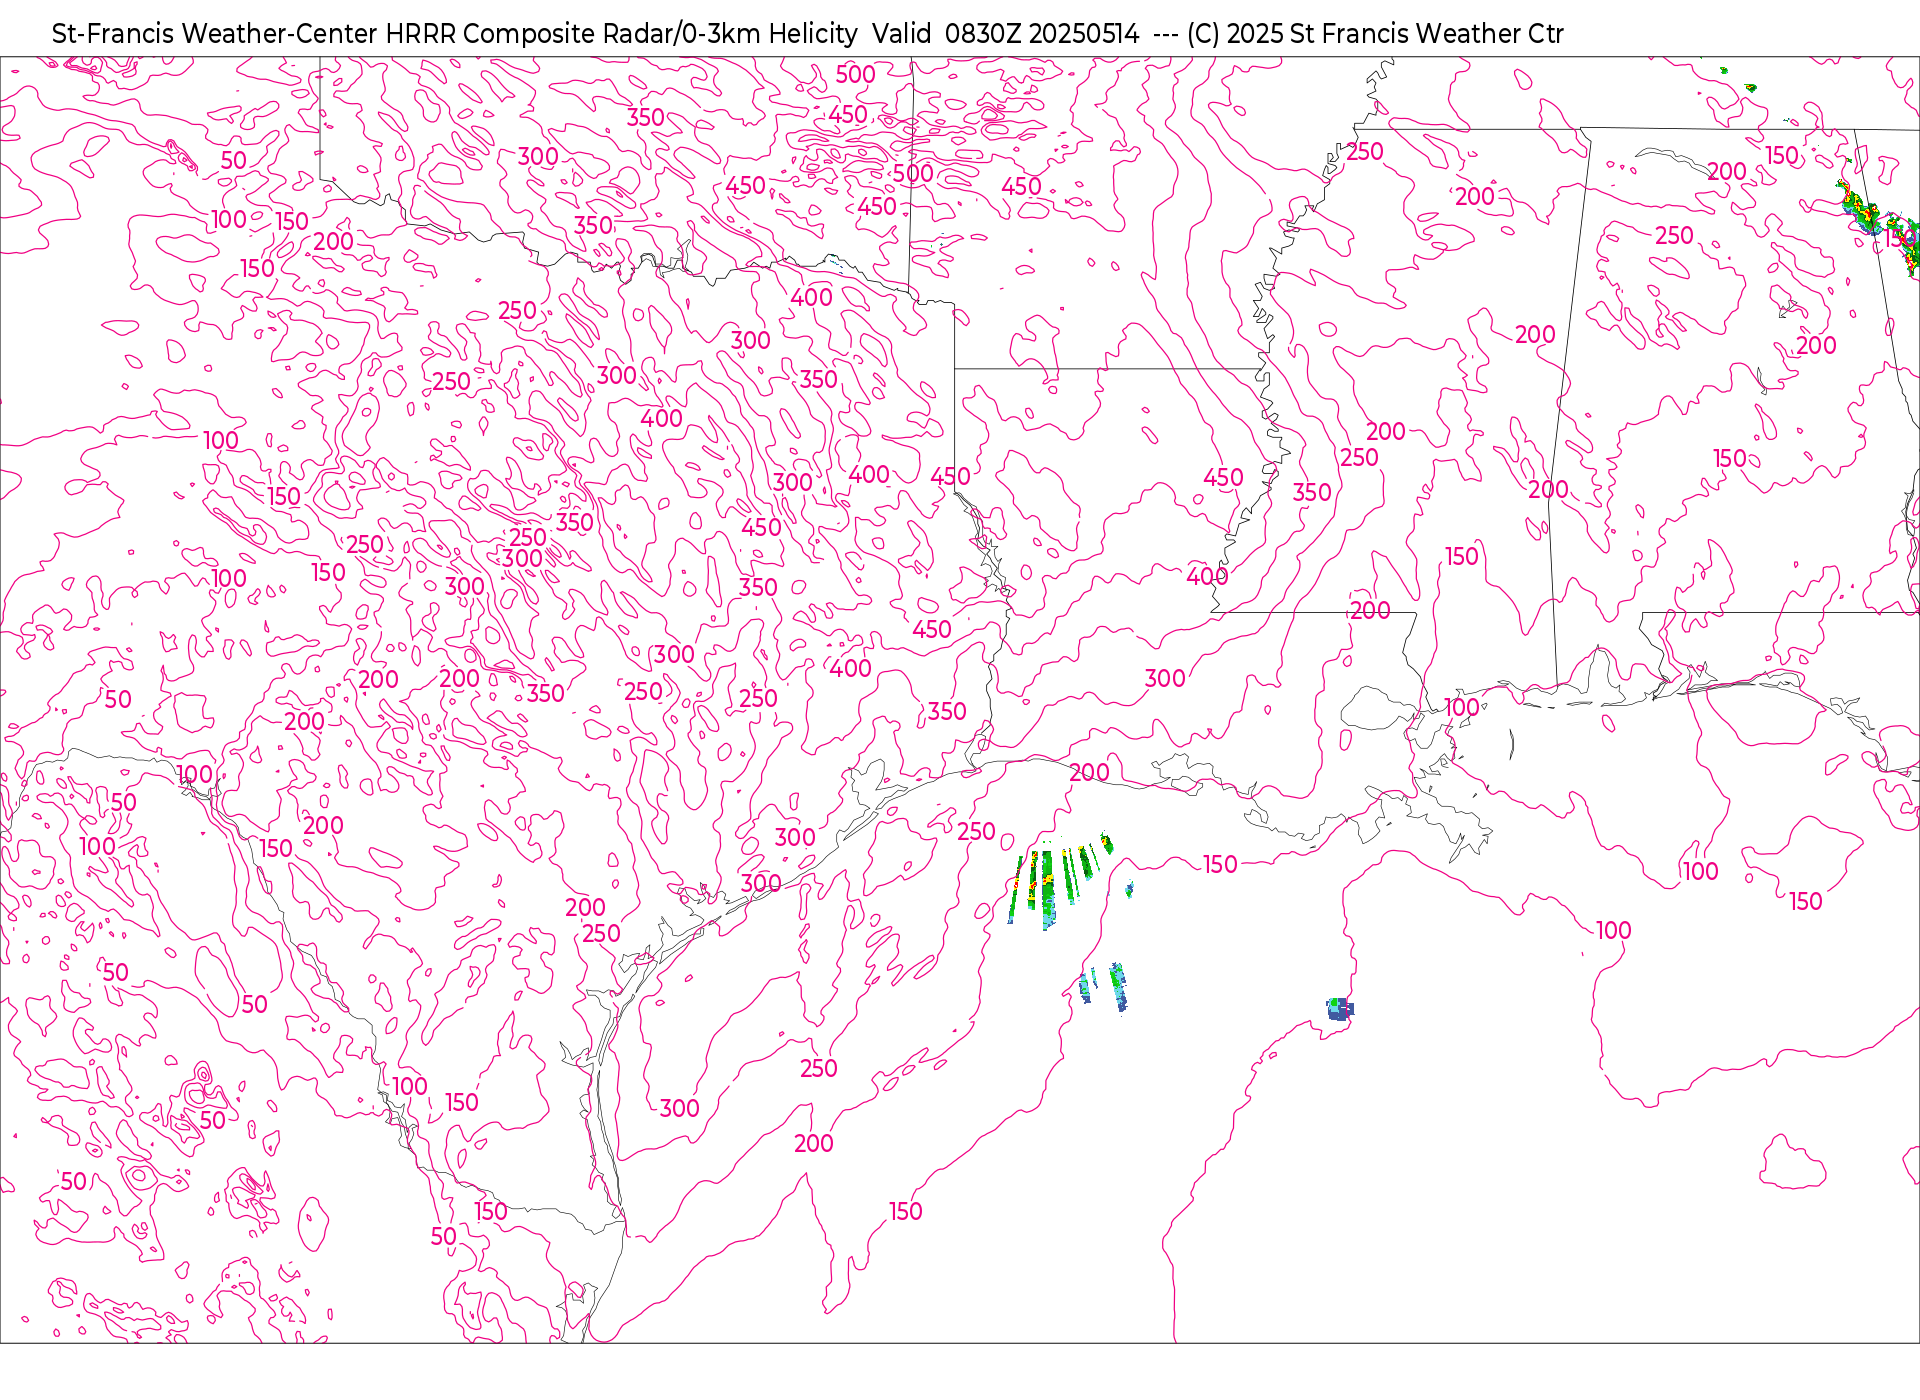The width and height of the screenshot is (1920, 1400).
Task: Click "(C) 2025 St Francis Weather Ctr" copyright
Action: tap(1375, 34)
